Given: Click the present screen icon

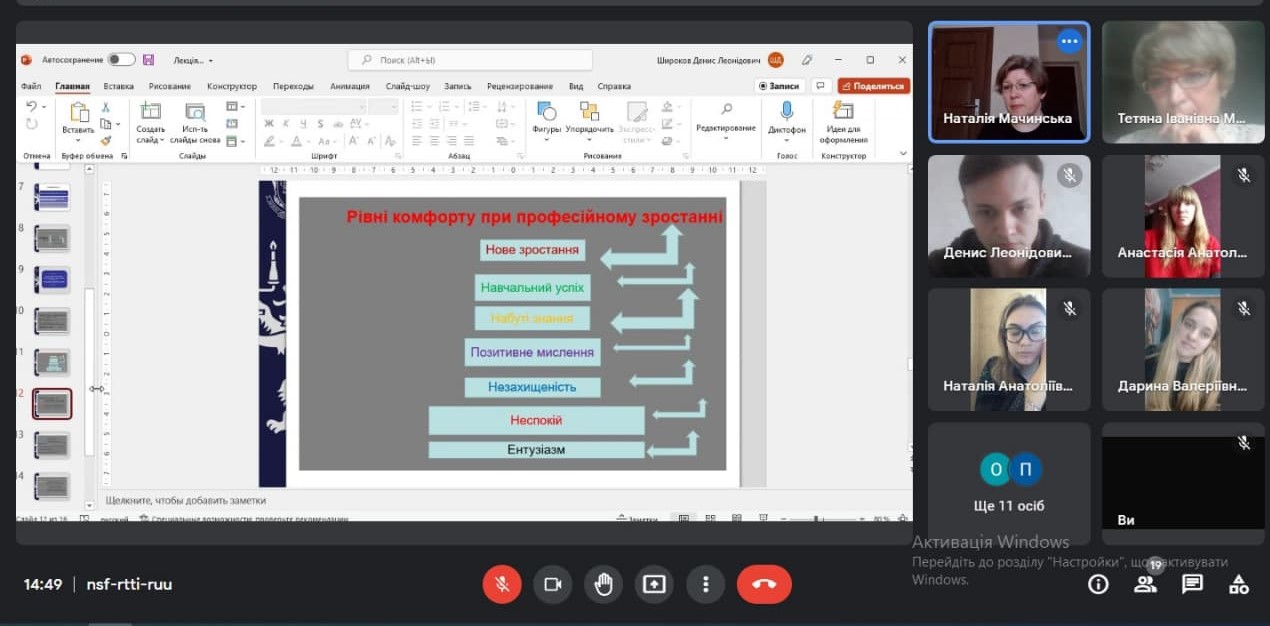Looking at the screenshot, I should [x=654, y=584].
